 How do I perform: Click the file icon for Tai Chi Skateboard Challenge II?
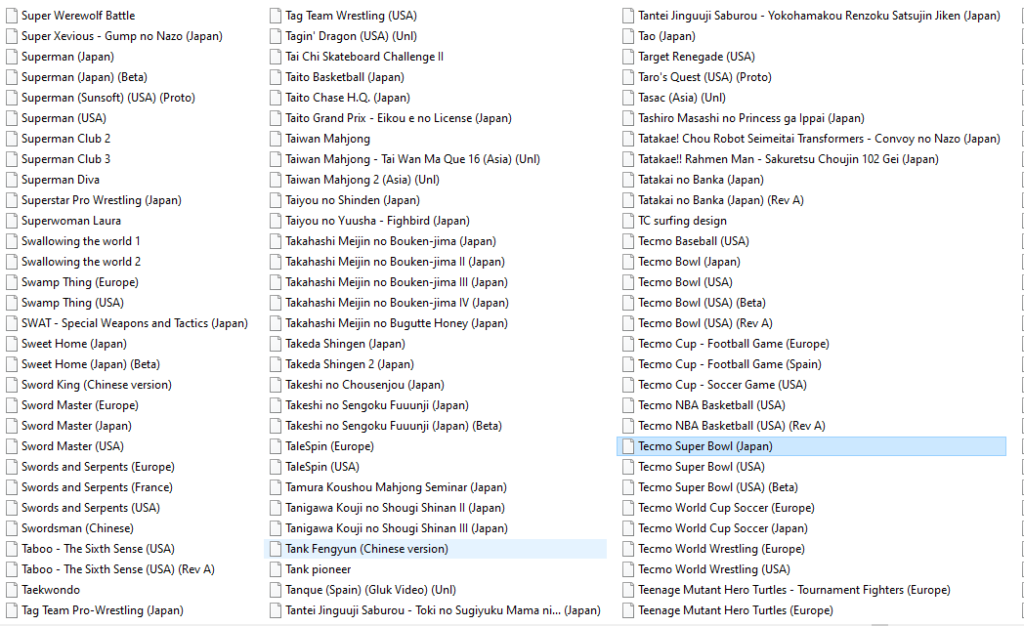pyautogui.click(x=276, y=57)
